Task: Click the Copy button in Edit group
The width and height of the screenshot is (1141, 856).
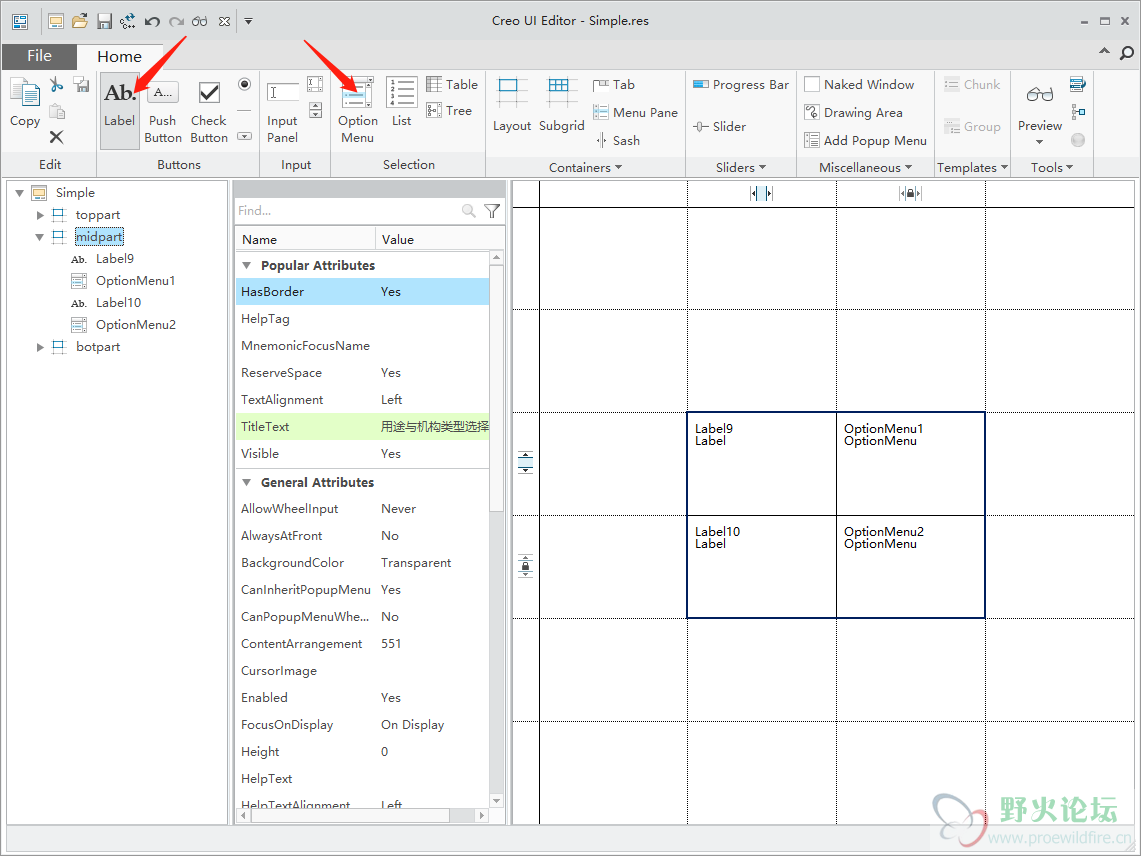Action: tap(25, 103)
